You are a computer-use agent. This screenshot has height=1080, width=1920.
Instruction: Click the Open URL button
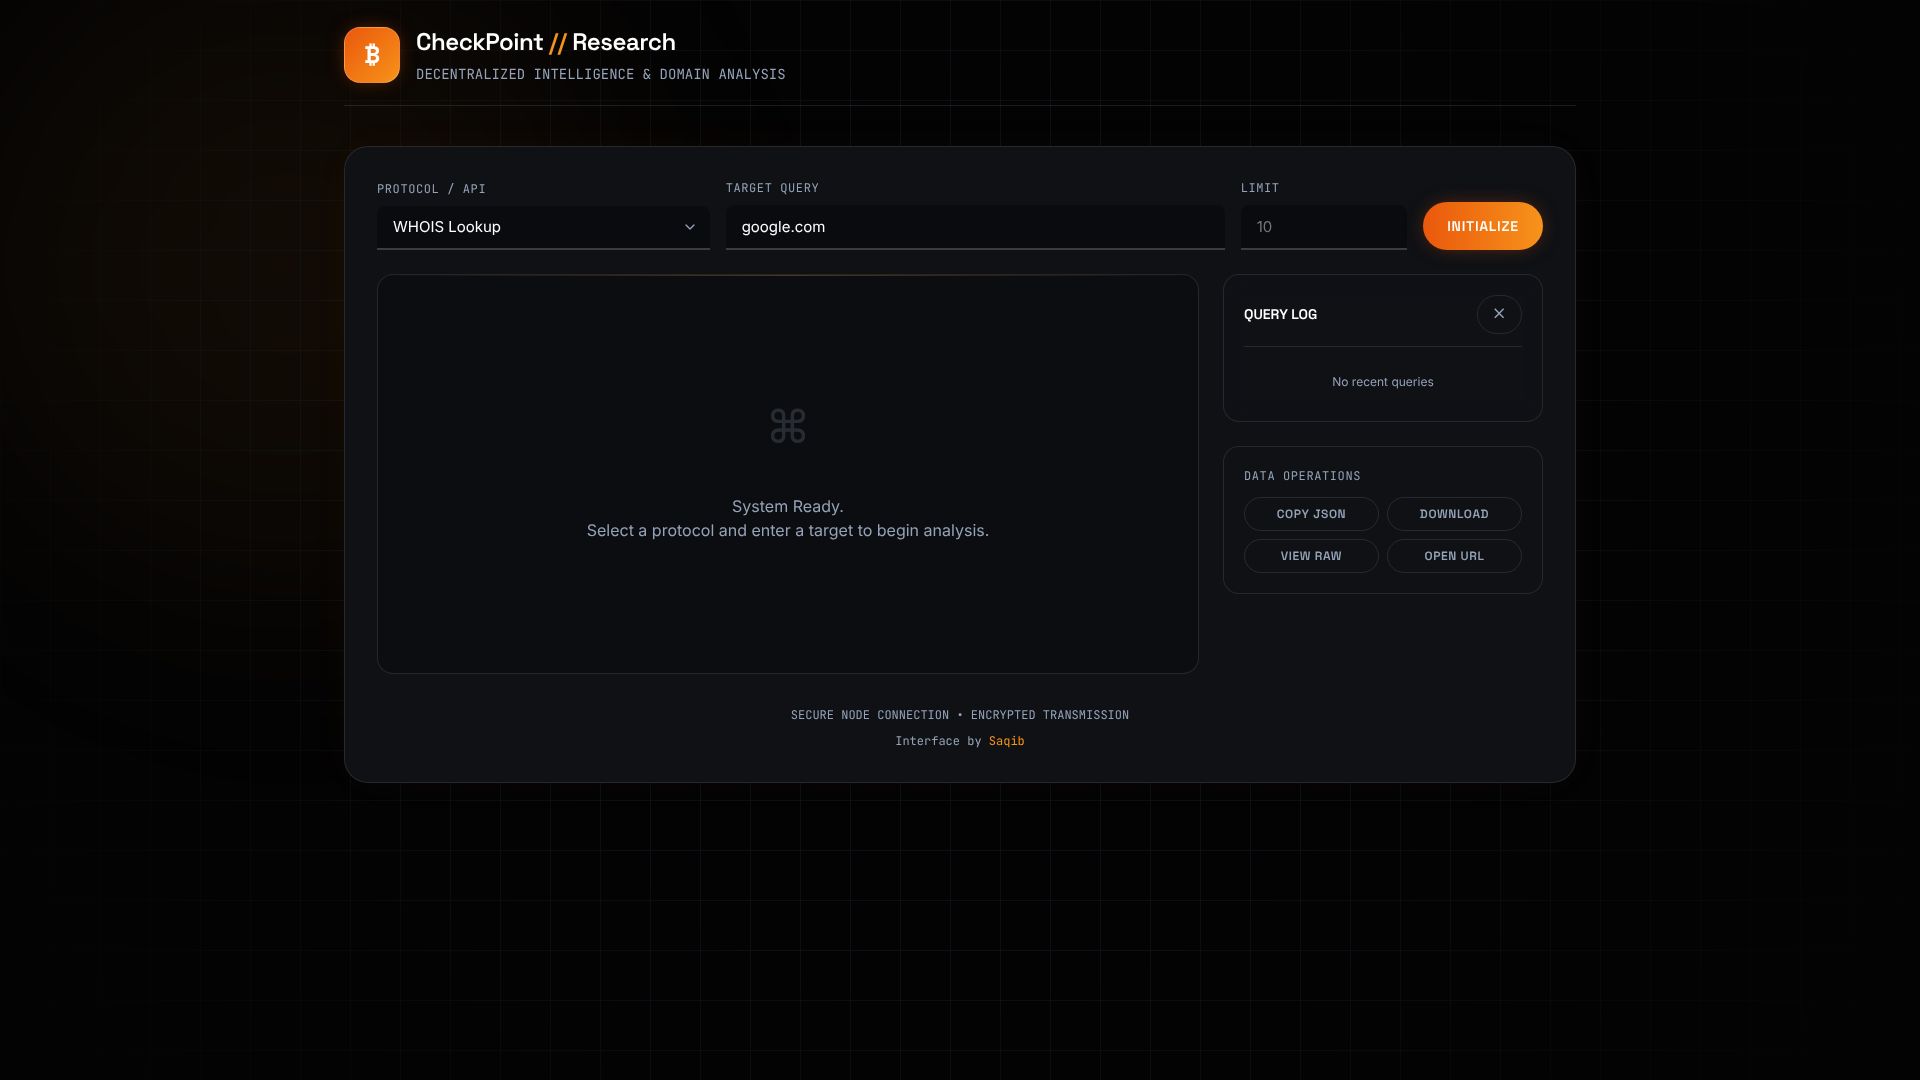point(1454,556)
